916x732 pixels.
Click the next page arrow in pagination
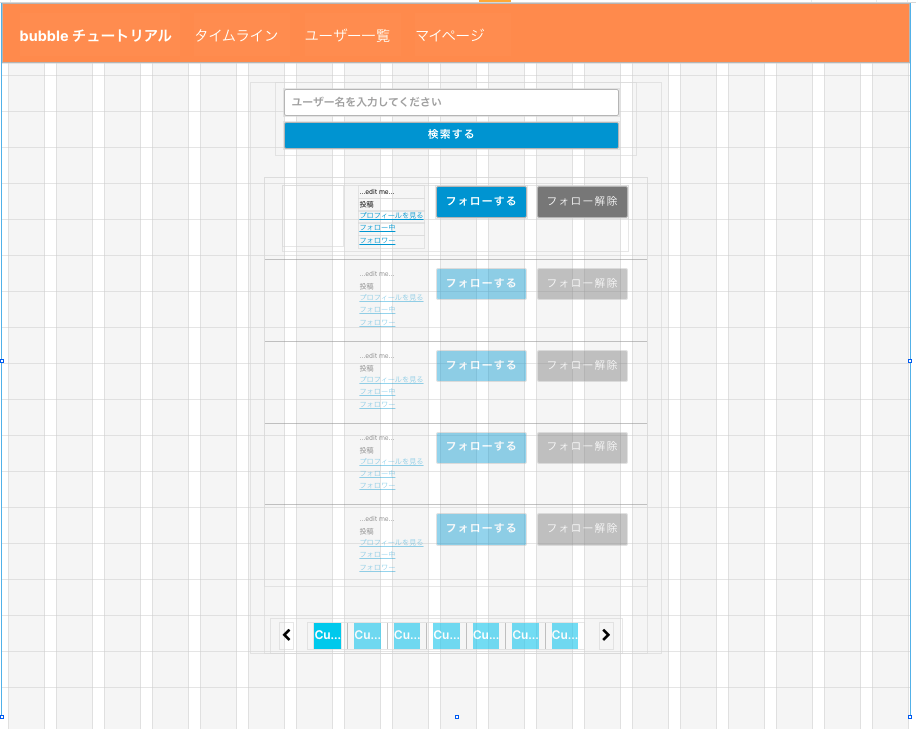(606, 635)
